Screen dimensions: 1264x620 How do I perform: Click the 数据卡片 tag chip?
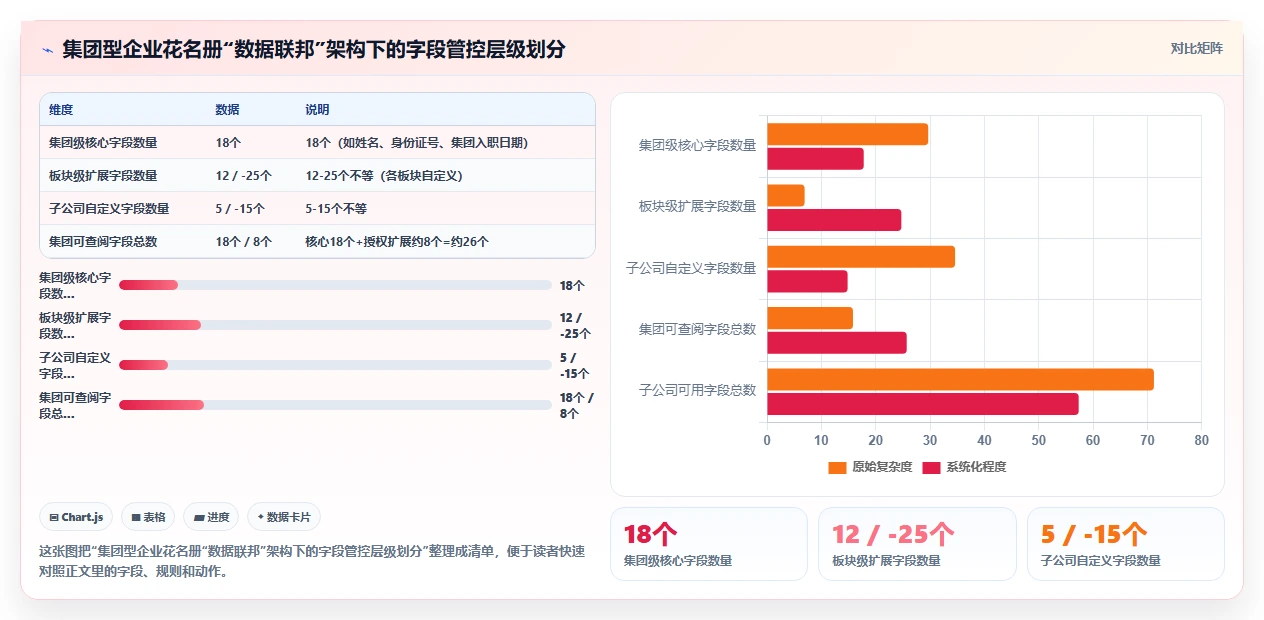(x=284, y=517)
